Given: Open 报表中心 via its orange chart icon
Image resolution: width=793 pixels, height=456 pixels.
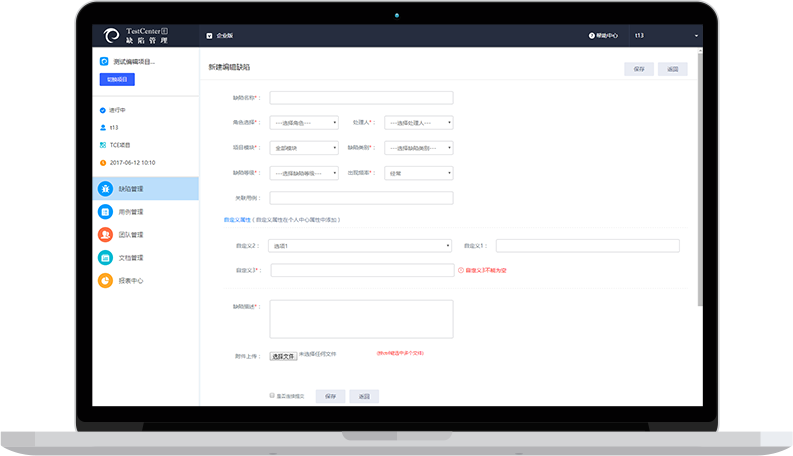Looking at the screenshot, I should tap(105, 281).
